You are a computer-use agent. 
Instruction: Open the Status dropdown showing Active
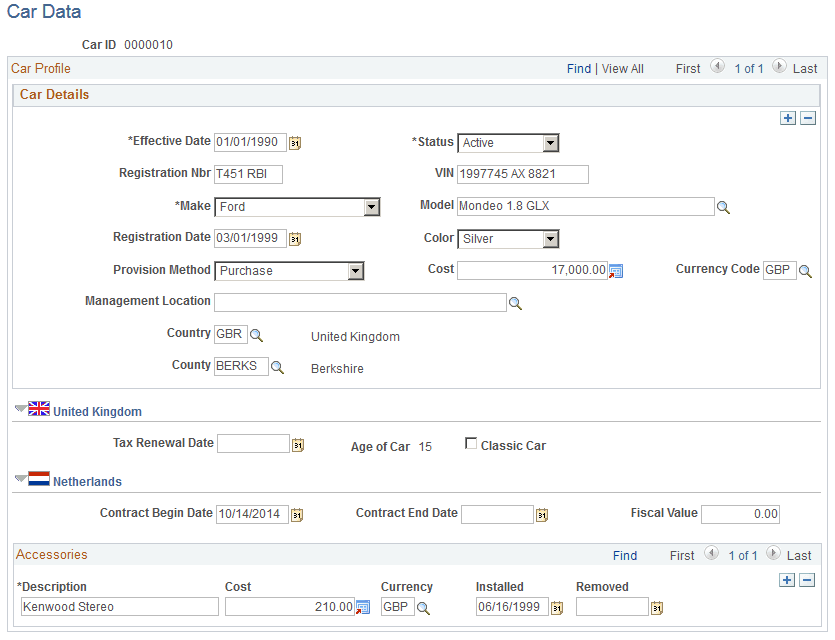[x=551, y=142]
